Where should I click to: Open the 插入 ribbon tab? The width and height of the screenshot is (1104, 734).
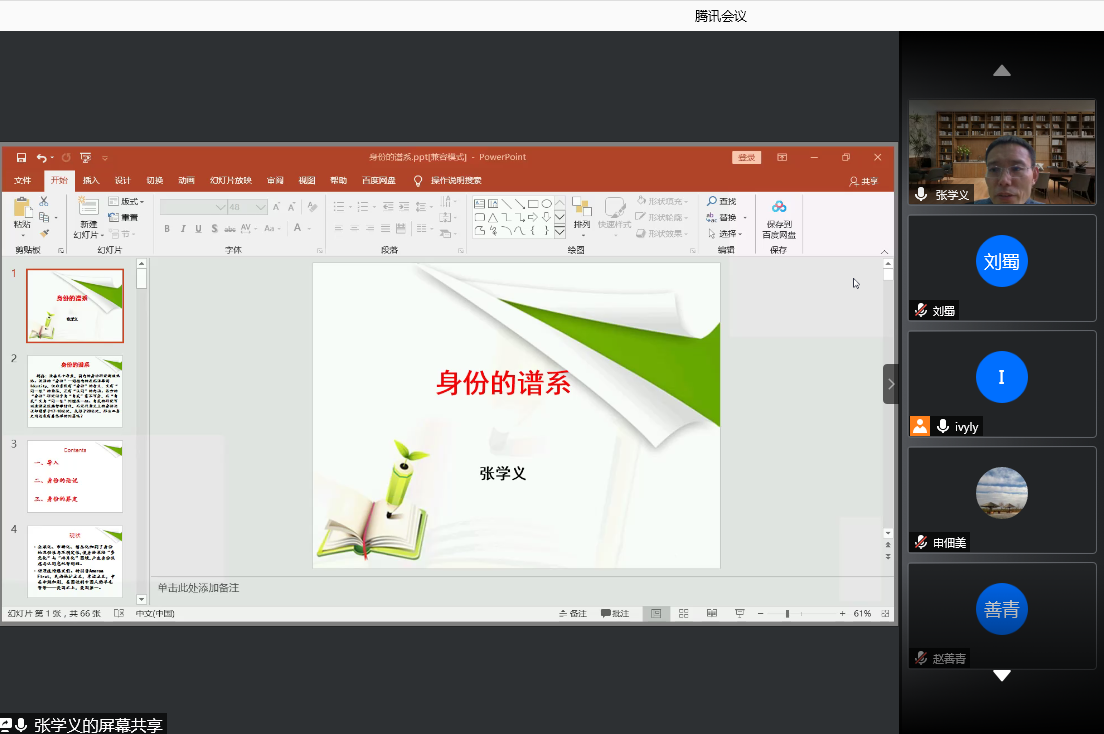(x=91, y=181)
